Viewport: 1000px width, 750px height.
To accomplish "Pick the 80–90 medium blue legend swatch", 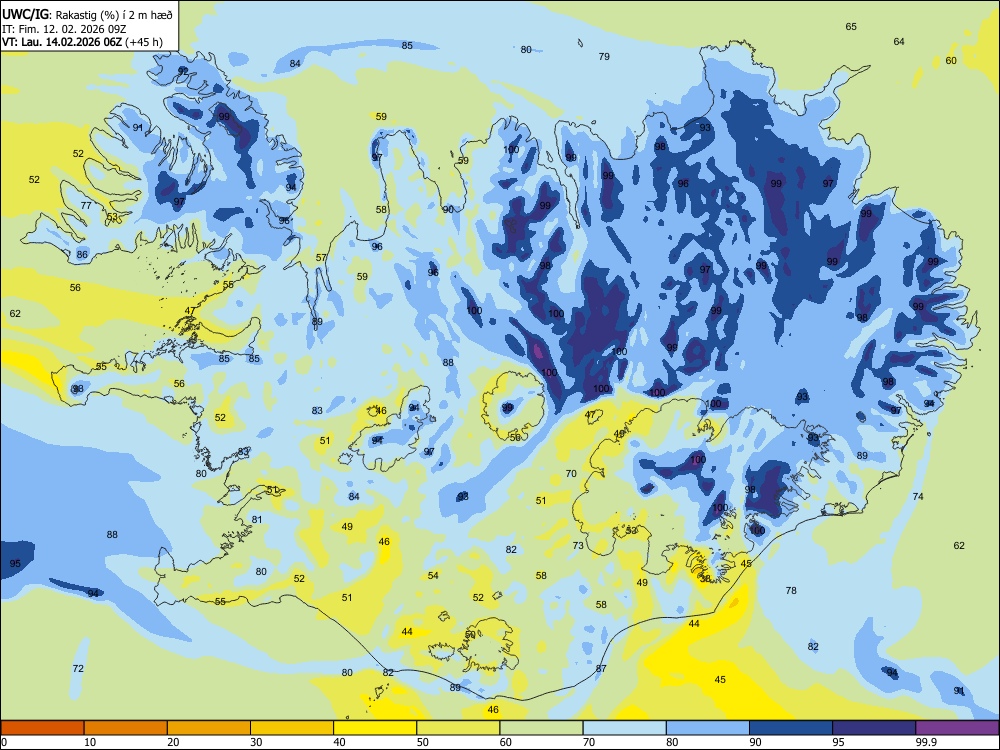I will tap(708, 728).
